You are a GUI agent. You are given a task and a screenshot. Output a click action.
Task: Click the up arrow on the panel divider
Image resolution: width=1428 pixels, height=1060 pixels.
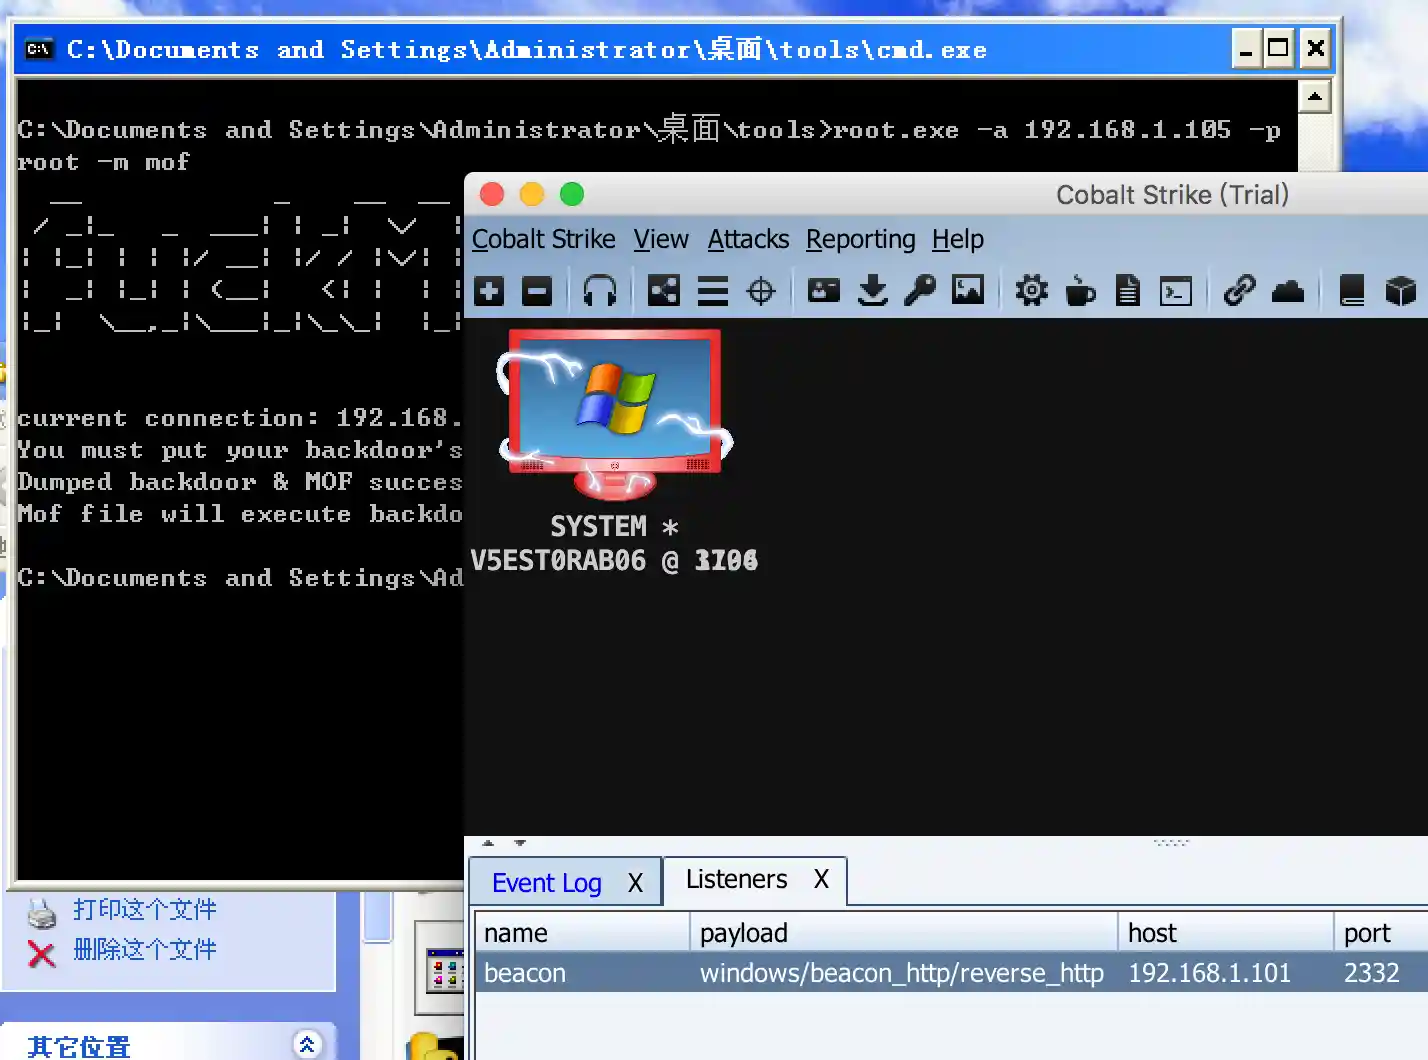tap(488, 843)
